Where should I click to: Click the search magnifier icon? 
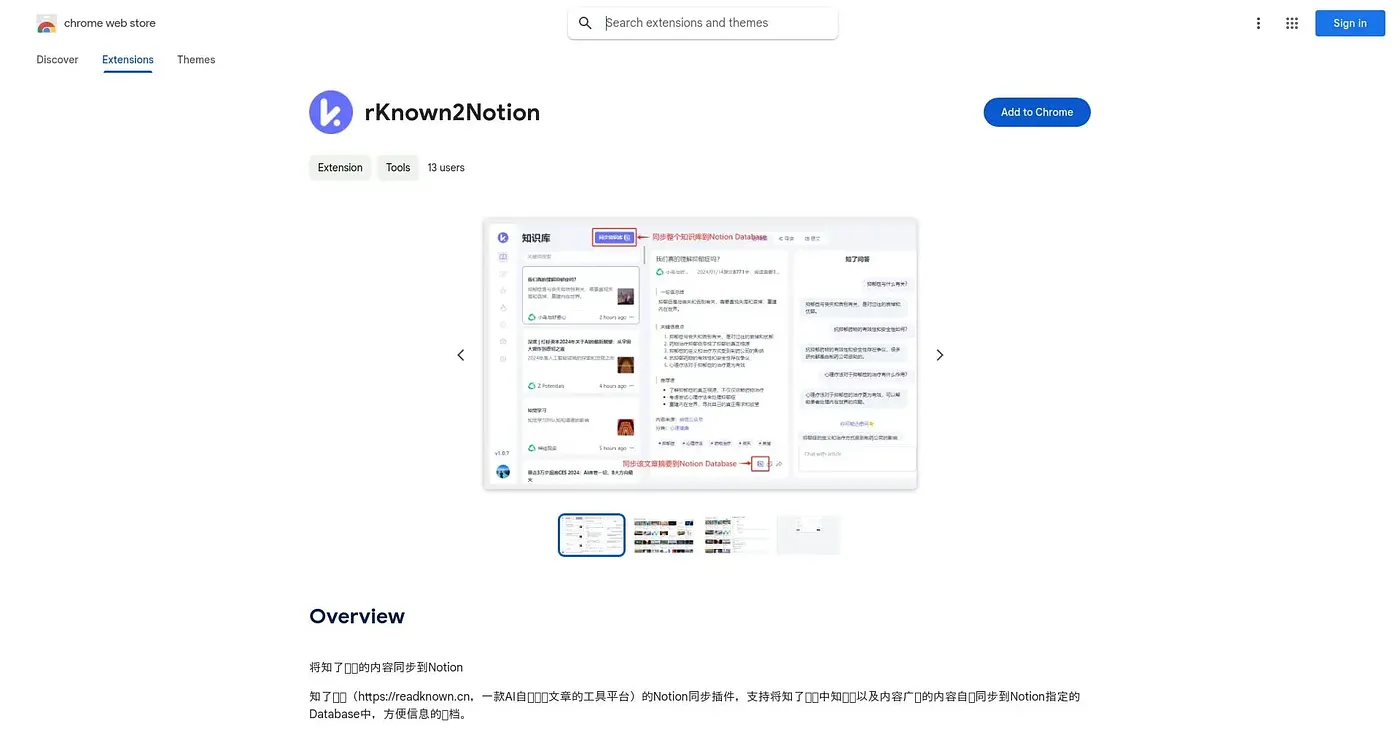[586, 23]
